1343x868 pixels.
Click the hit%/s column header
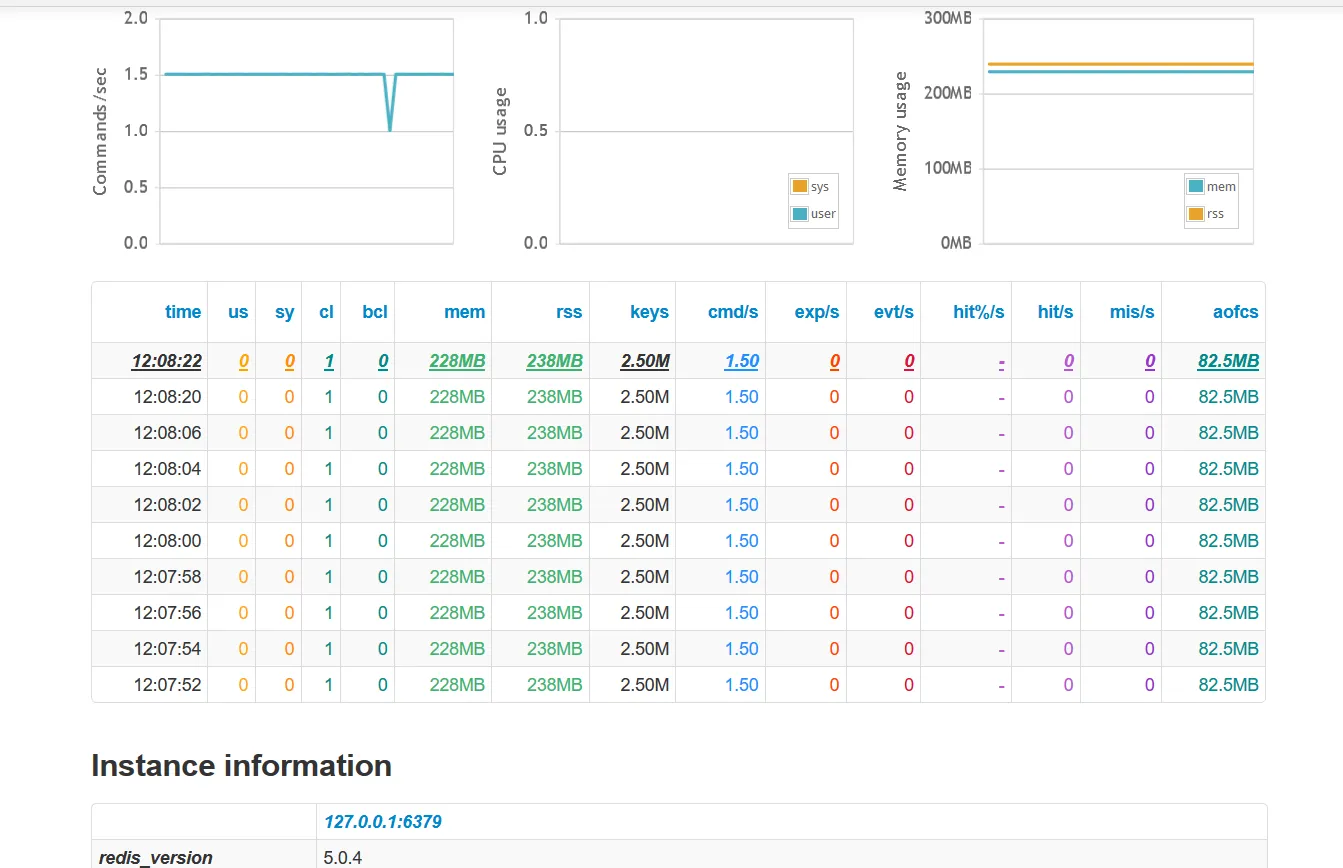[979, 312]
